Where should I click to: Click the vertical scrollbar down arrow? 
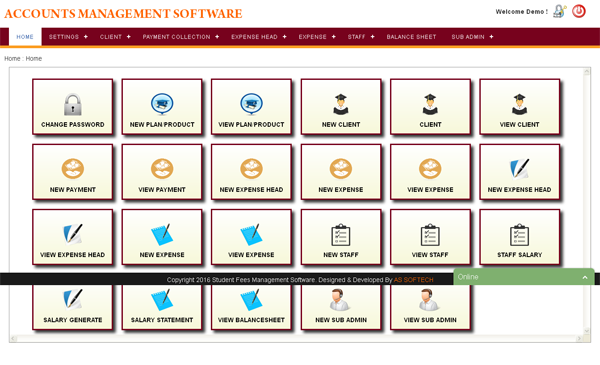587,331
